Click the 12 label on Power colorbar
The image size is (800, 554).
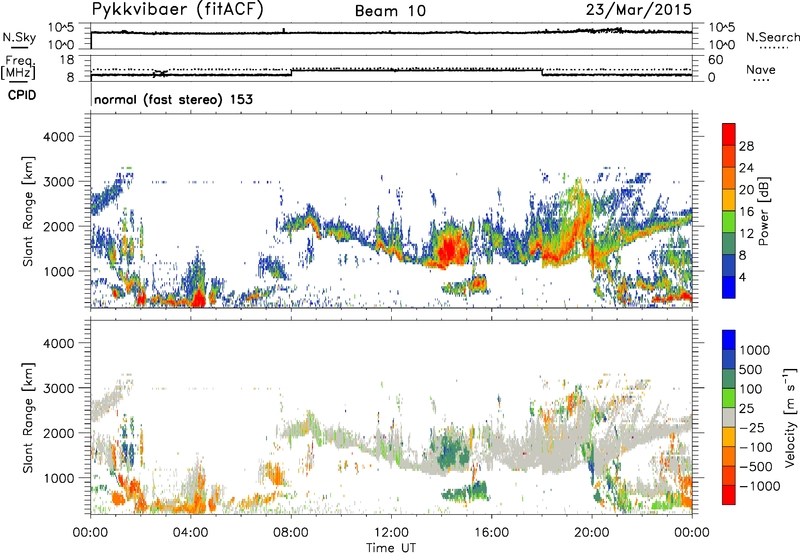pos(746,234)
